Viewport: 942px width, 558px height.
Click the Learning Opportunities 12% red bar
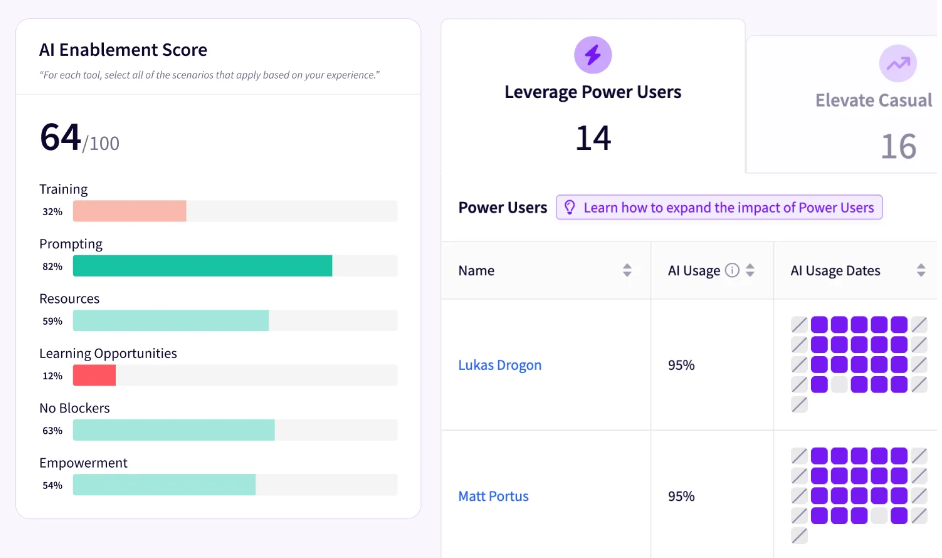94,375
